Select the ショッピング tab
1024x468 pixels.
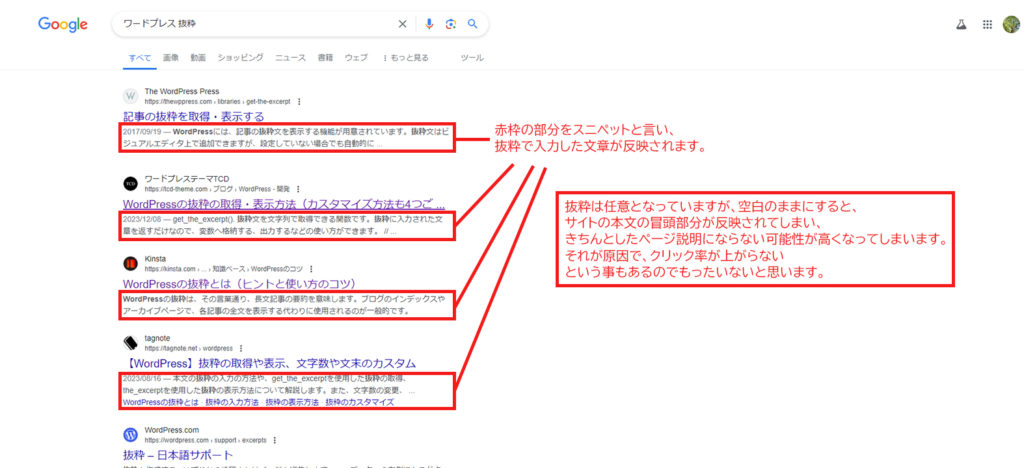(x=240, y=58)
